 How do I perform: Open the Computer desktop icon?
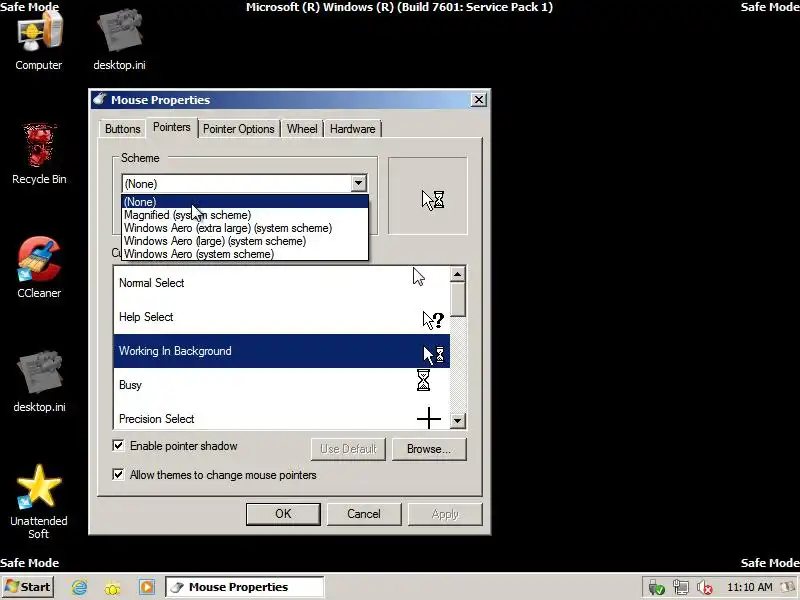coord(39,41)
